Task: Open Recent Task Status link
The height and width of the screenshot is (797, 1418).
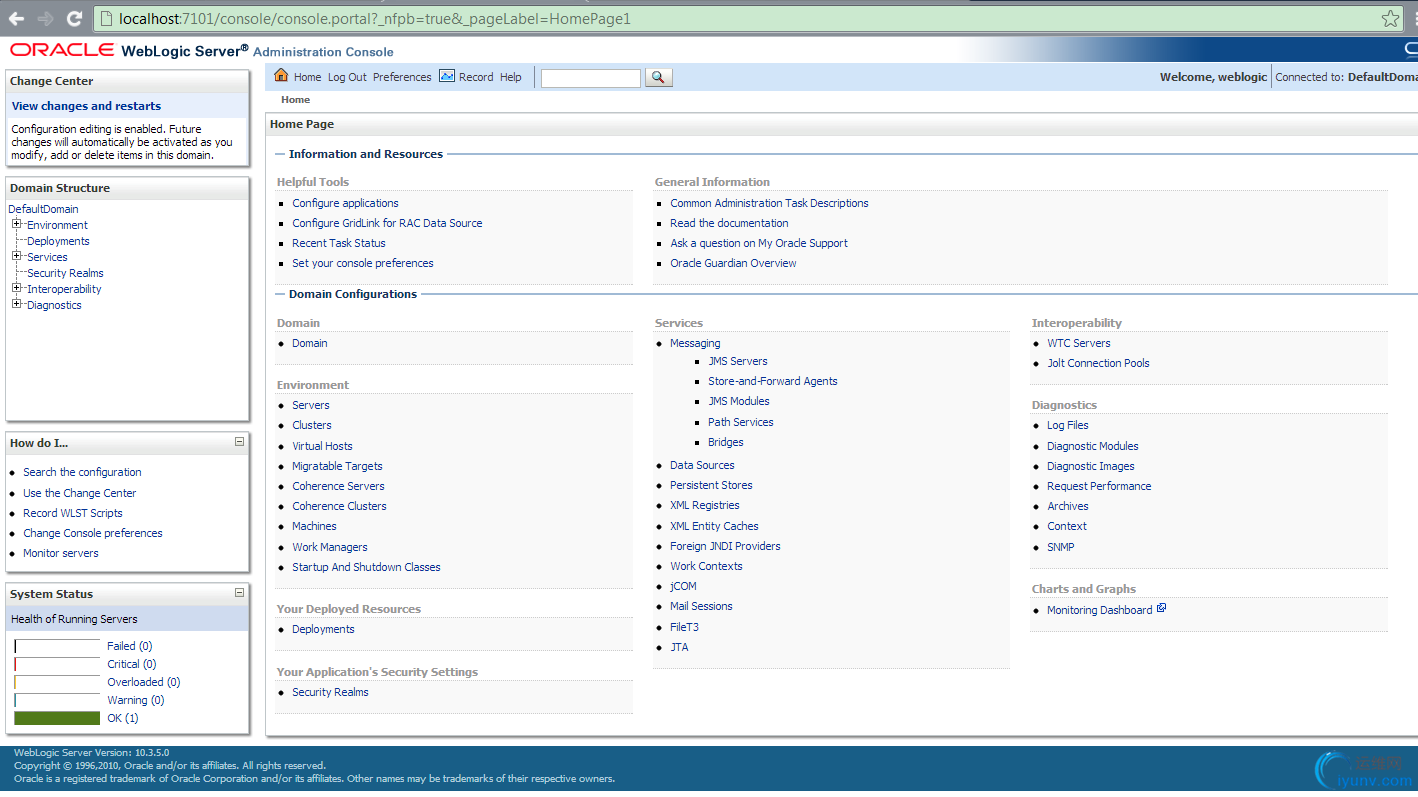Action: point(339,243)
